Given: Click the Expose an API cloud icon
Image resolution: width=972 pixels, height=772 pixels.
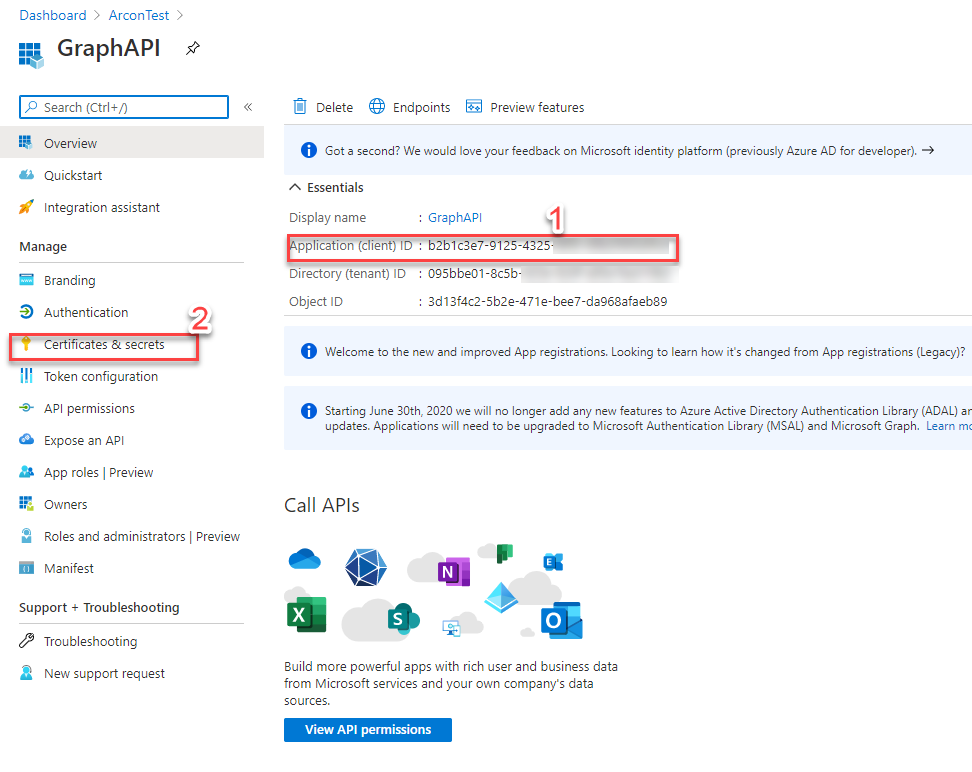Looking at the screenshot, I should point(26,440).
